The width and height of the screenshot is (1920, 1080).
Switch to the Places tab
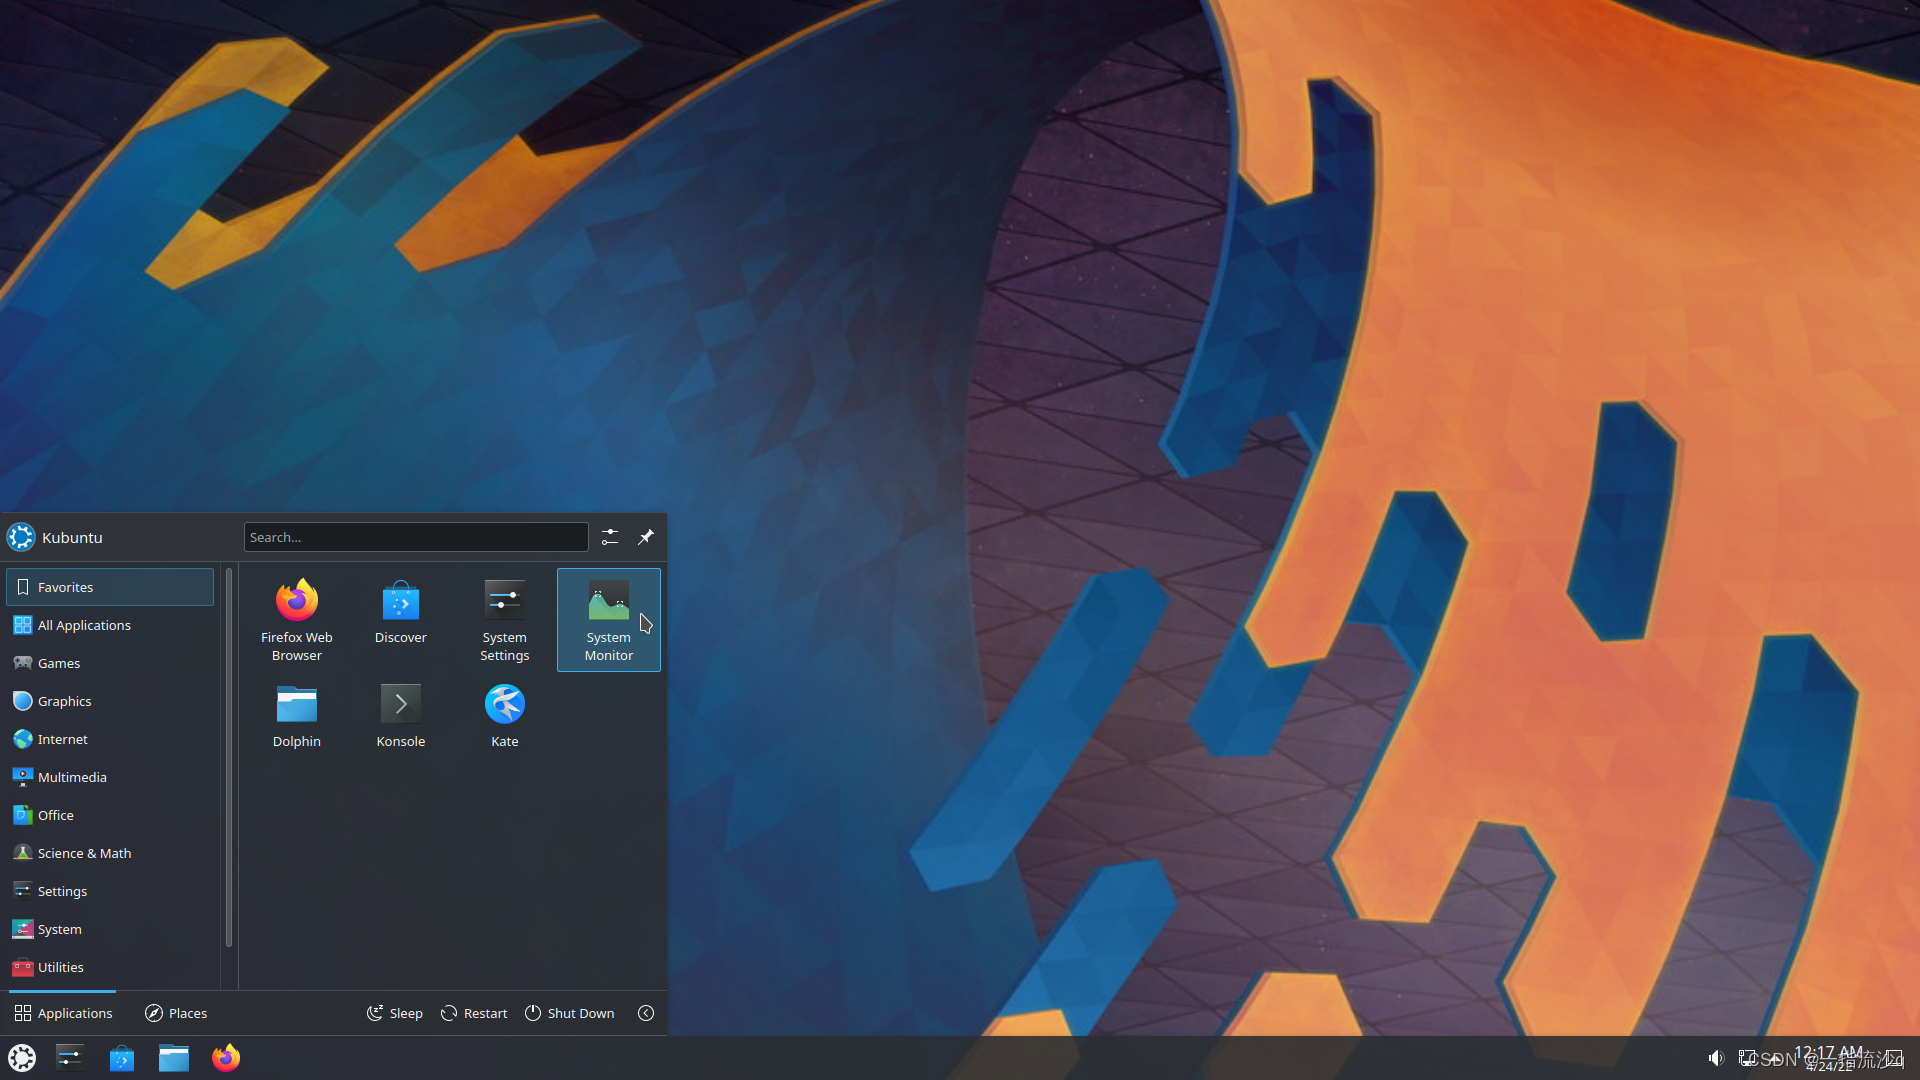click(176, 1013)
